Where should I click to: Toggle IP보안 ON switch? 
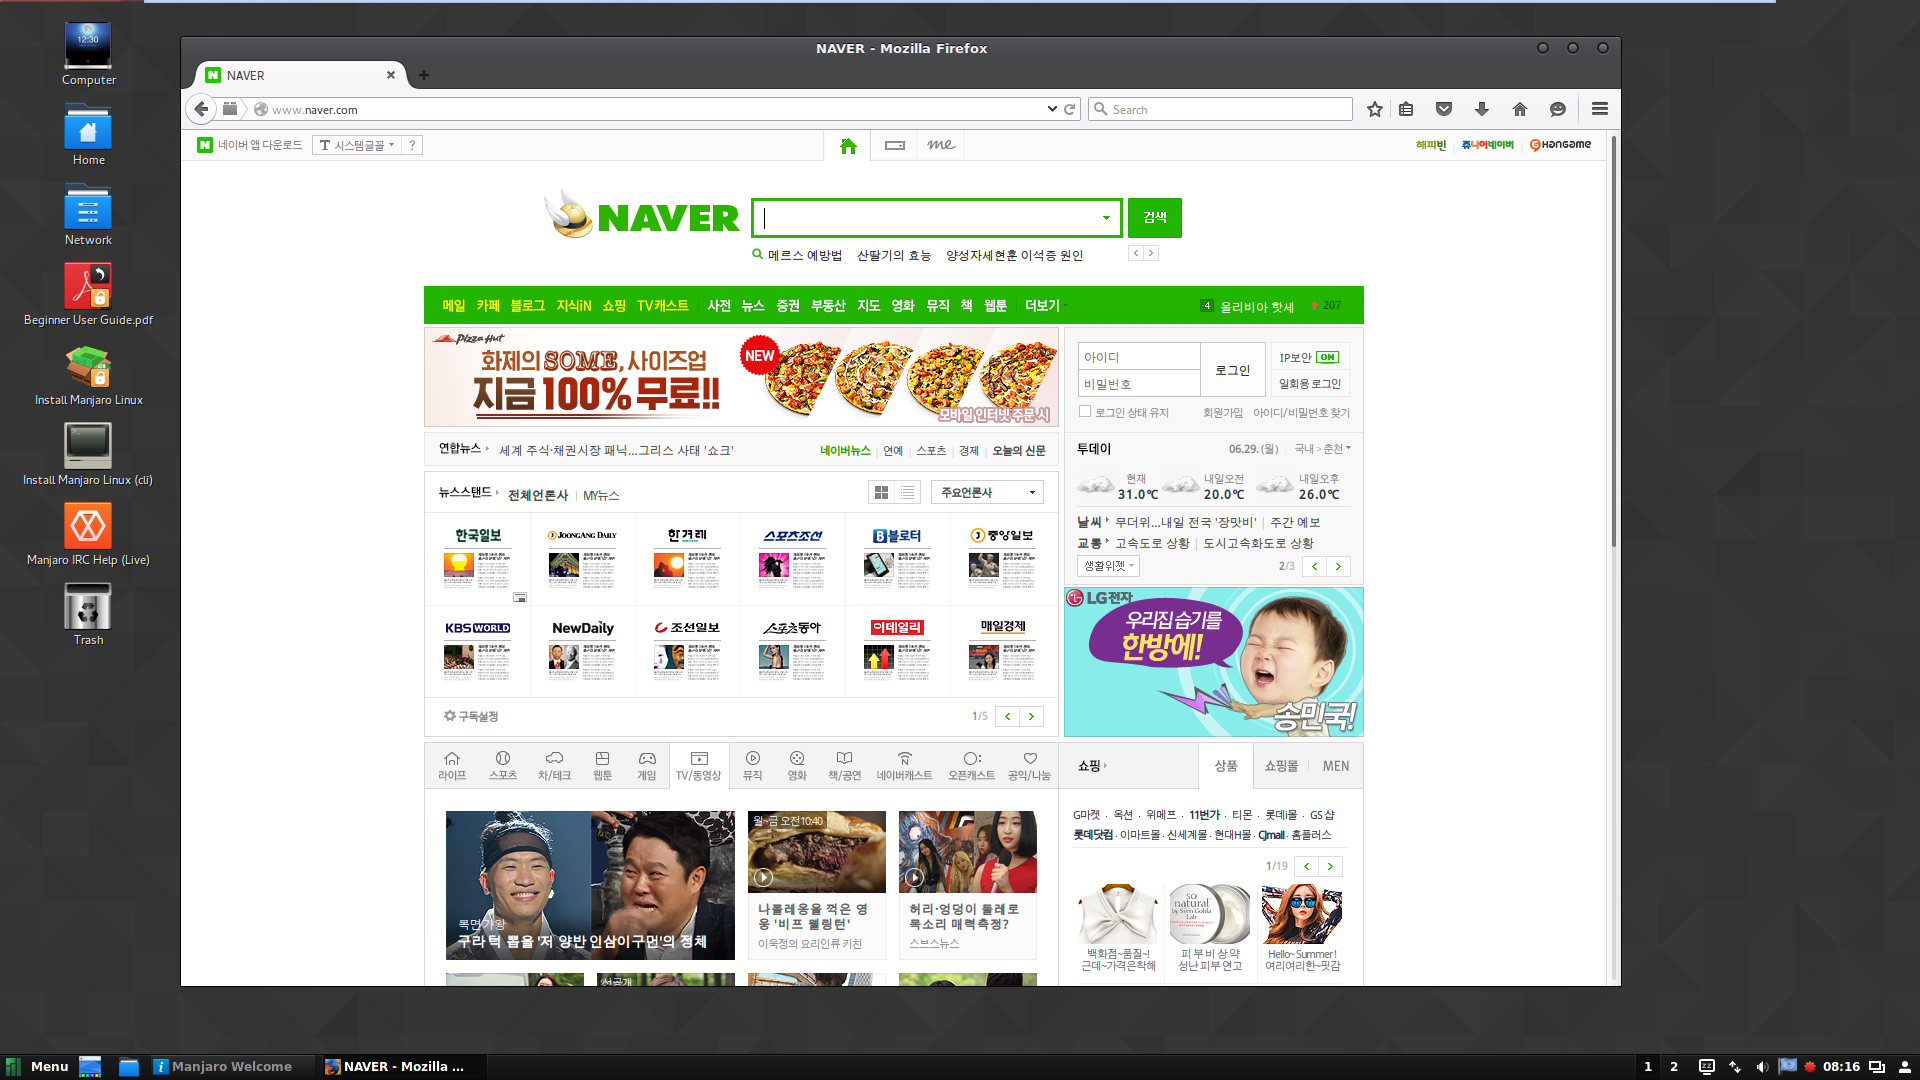1327,357
